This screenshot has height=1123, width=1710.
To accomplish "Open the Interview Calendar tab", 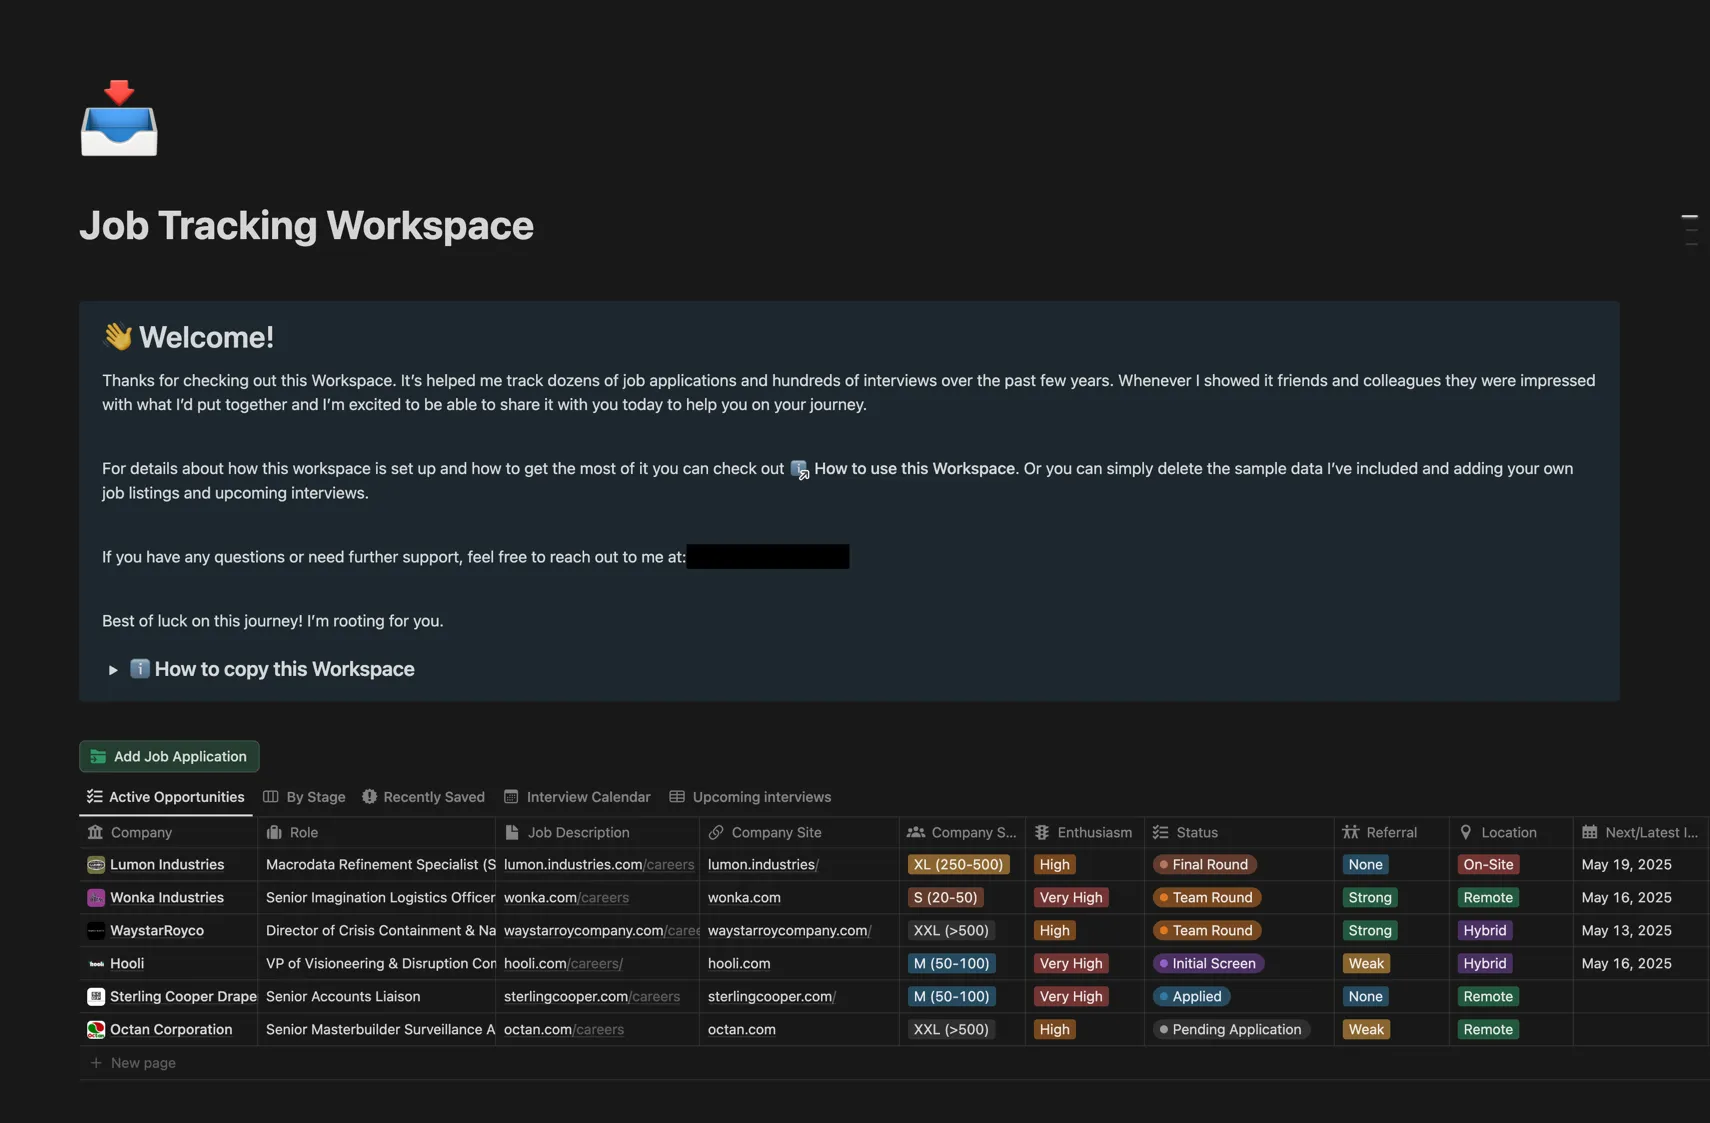I will tap(577, 797).
